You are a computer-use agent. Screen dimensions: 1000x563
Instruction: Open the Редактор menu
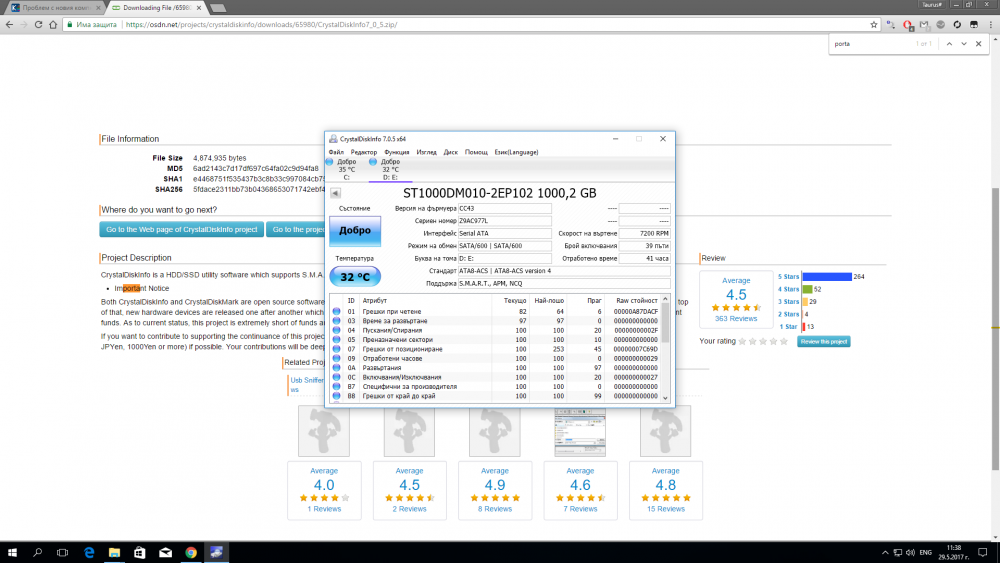coord(364,152)
